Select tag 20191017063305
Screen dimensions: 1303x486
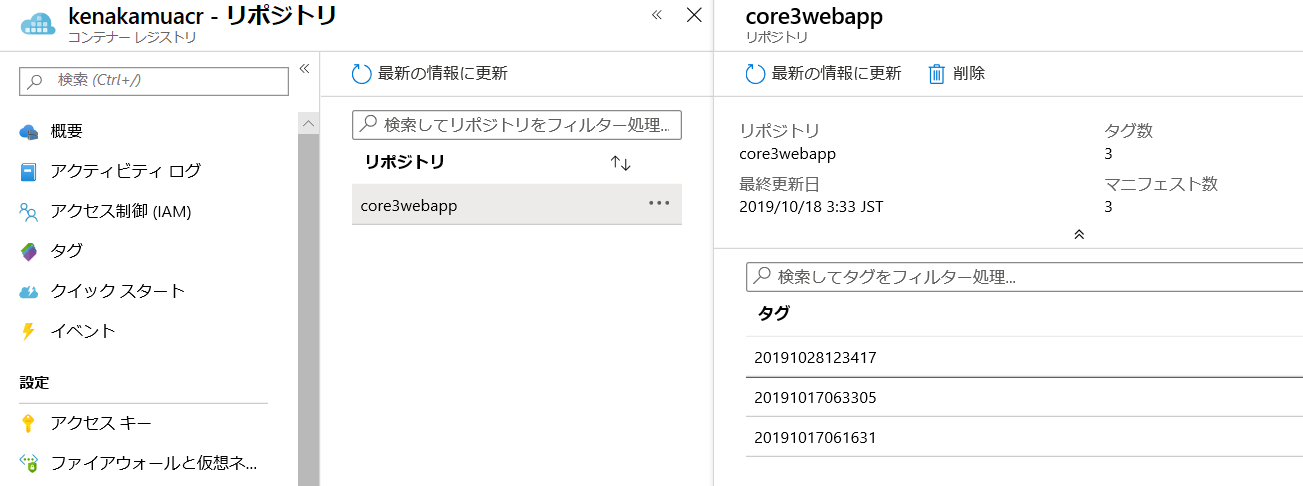click(x=1024, y=398)
